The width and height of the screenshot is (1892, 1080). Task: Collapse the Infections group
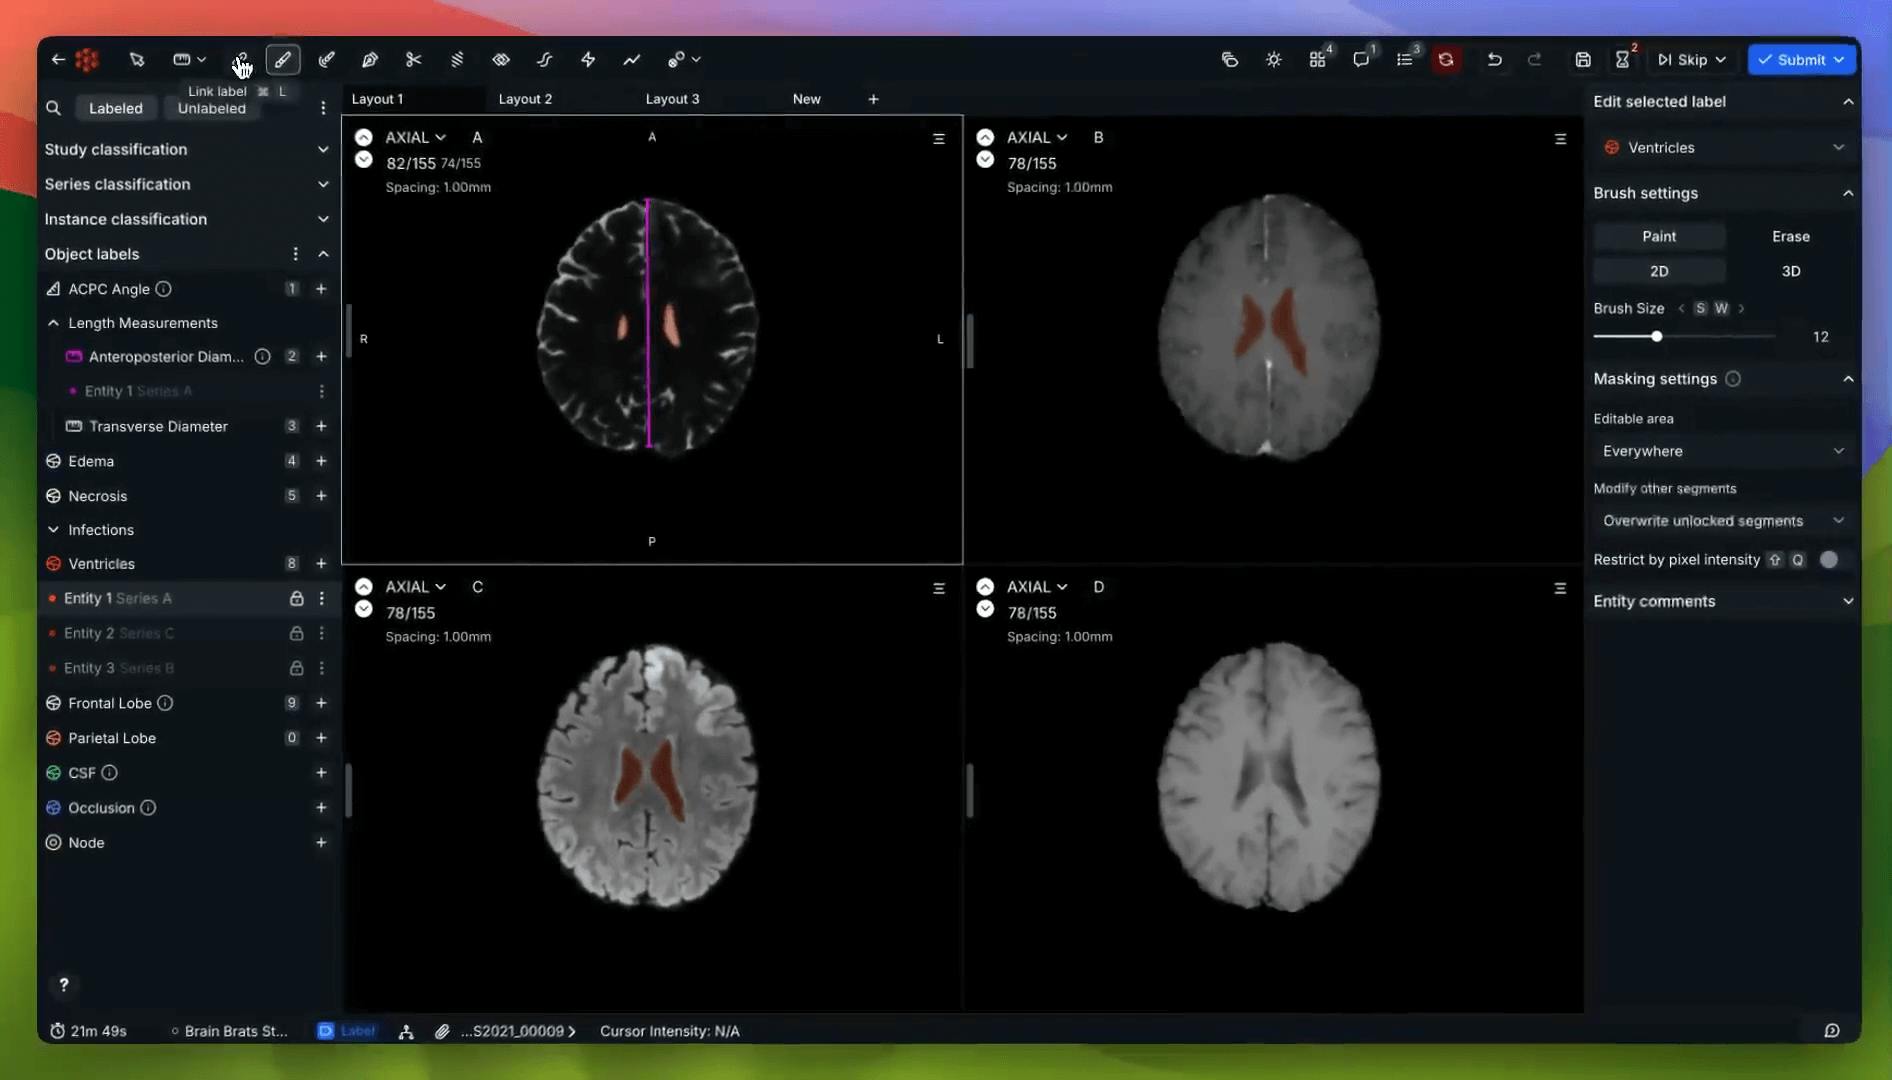53,530
